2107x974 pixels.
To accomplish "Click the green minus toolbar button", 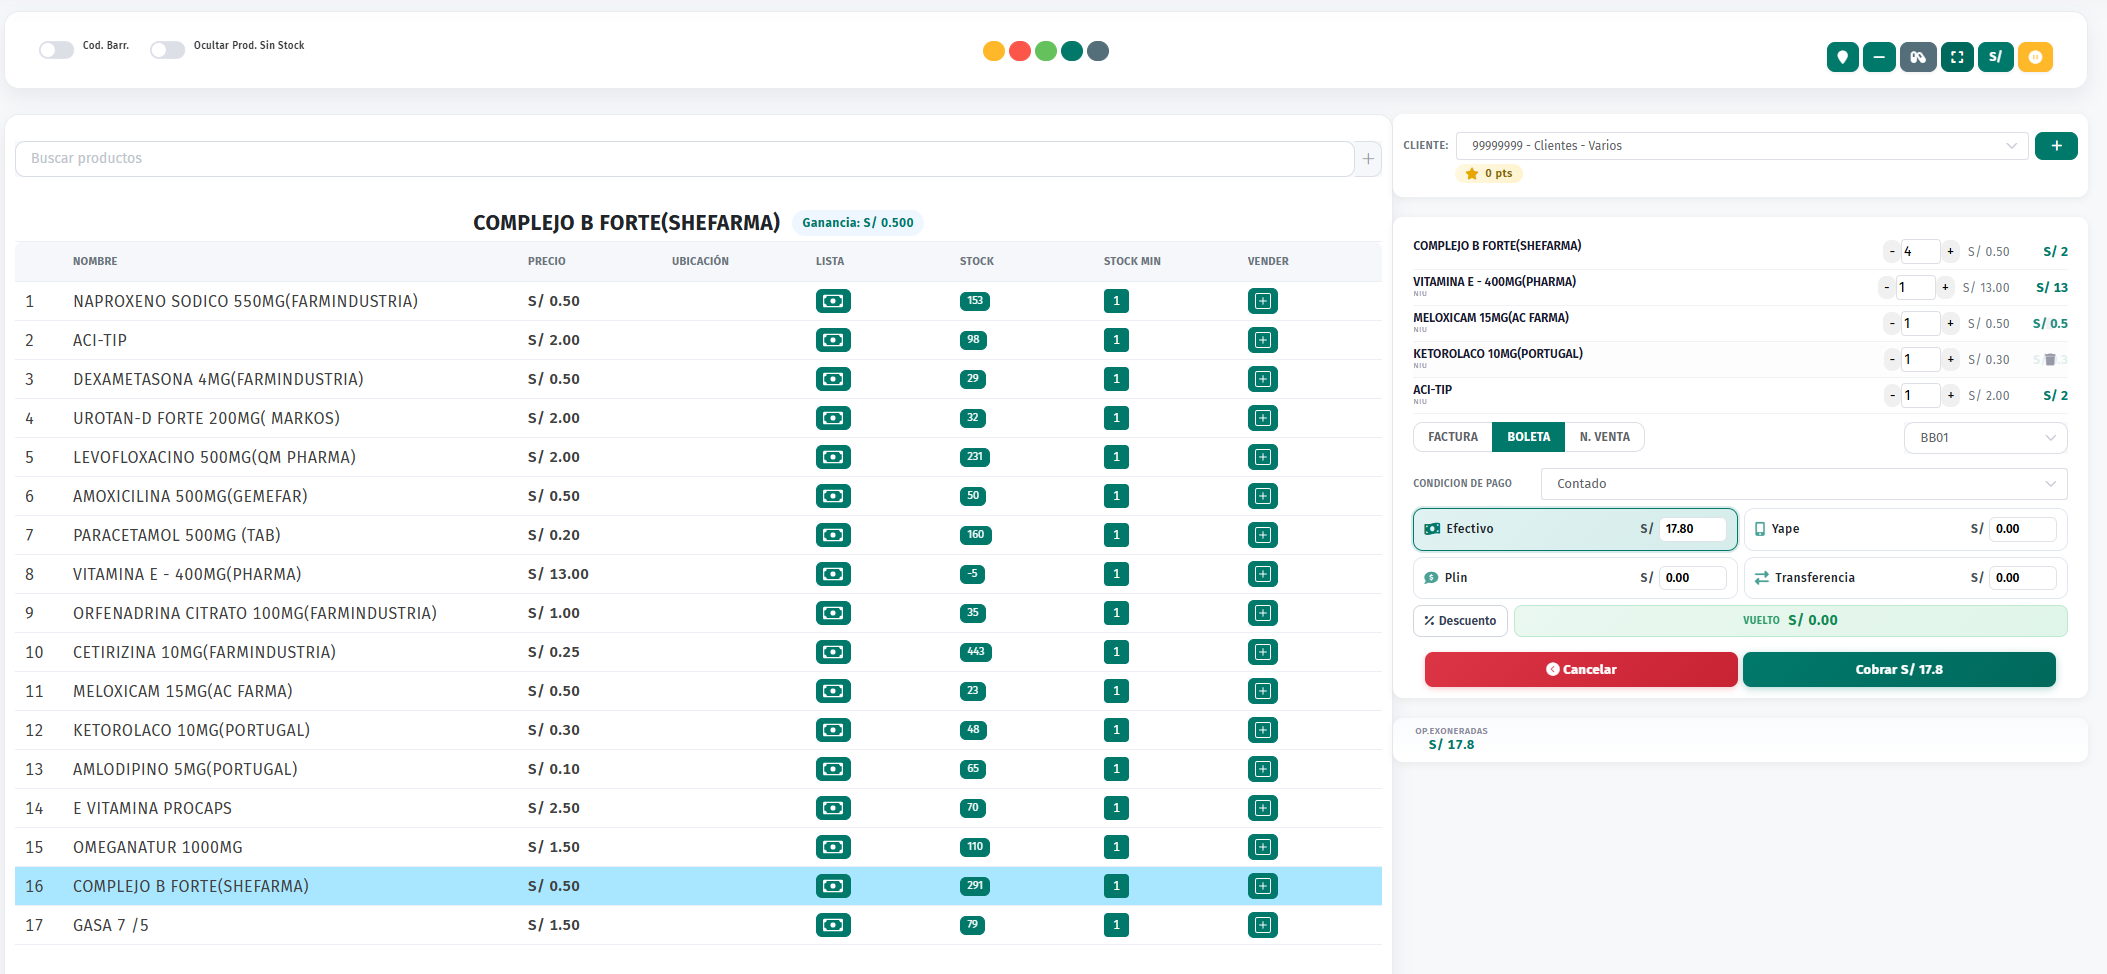I will coord(1879,57).
